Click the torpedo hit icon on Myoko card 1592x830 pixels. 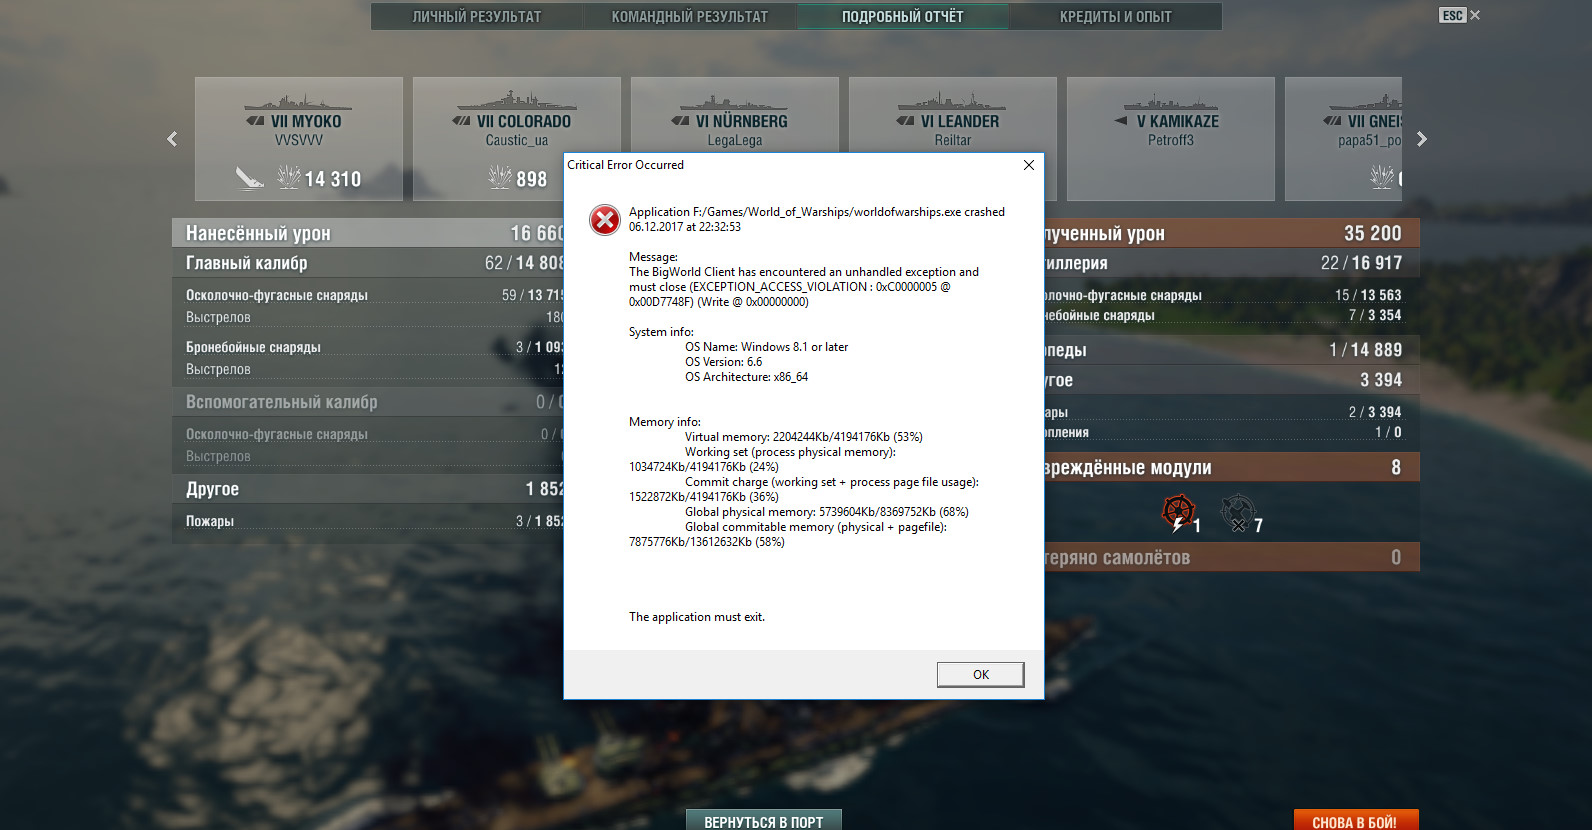[x=250, y=178]
